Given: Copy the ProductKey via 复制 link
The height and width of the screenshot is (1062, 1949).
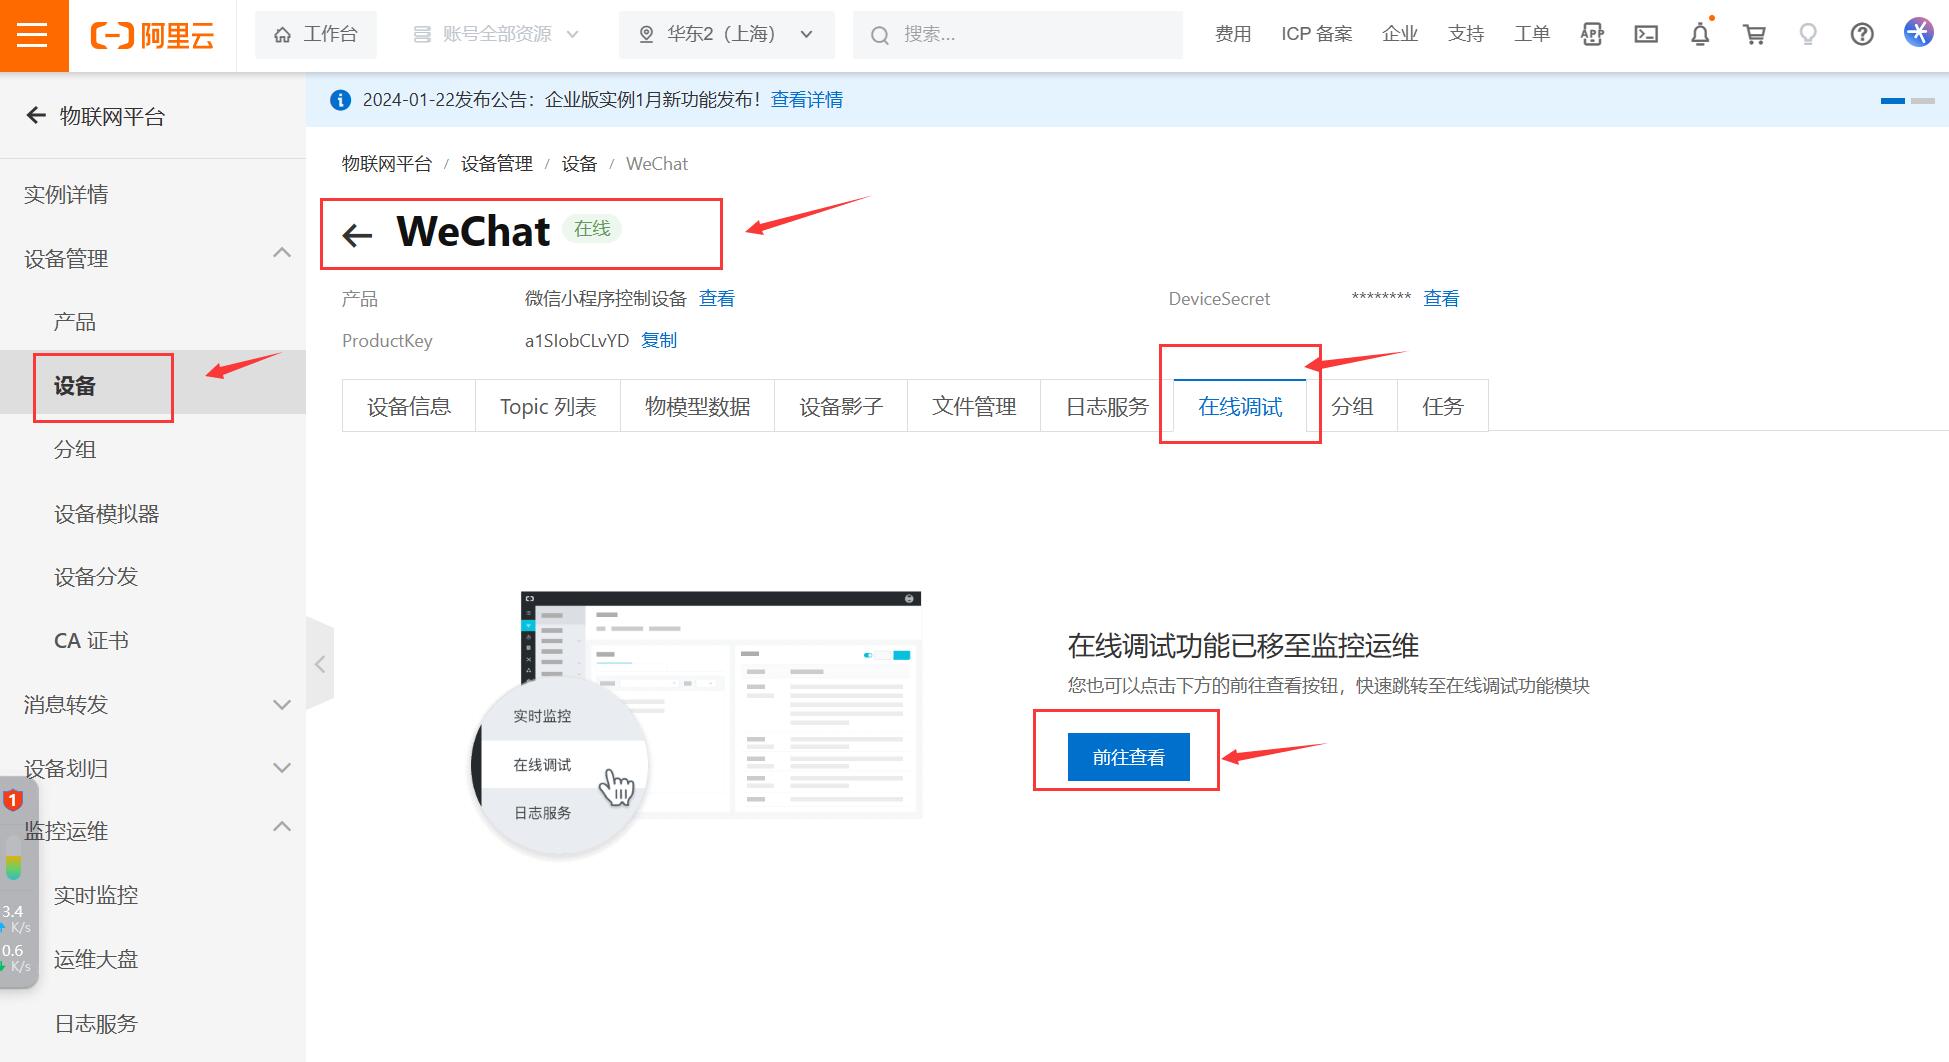Looking at the screenshot, I should (659, 341).
